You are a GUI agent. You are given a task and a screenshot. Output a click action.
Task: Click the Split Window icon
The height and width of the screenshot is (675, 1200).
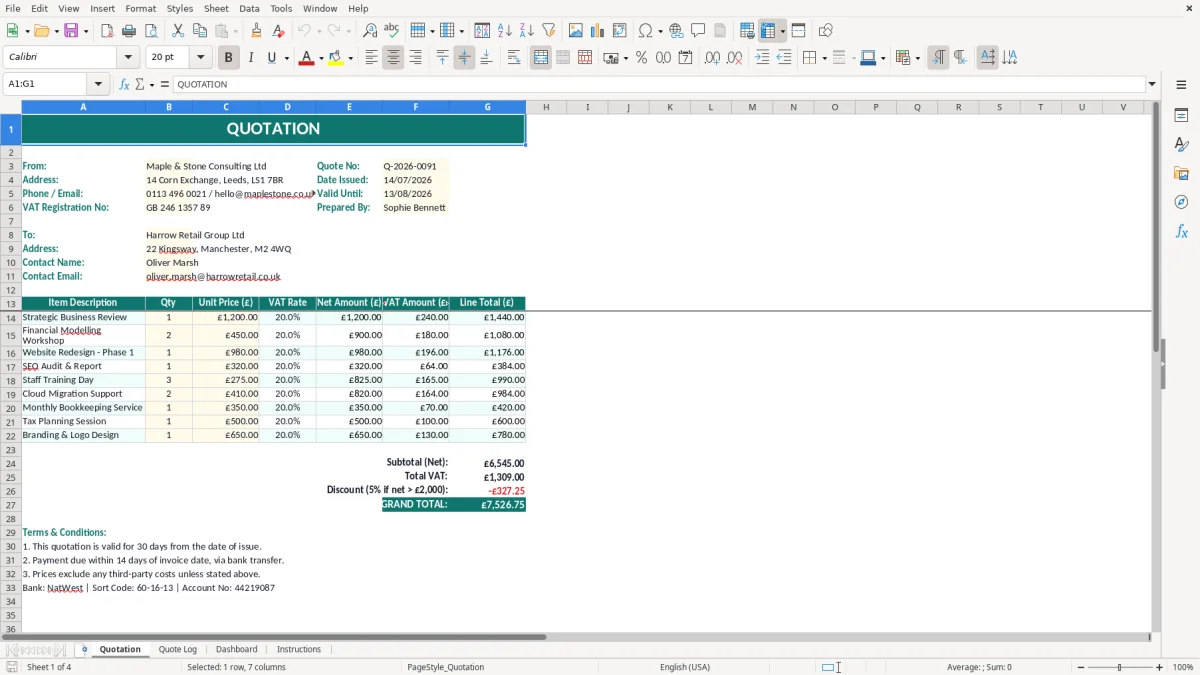tap(799, 31)
